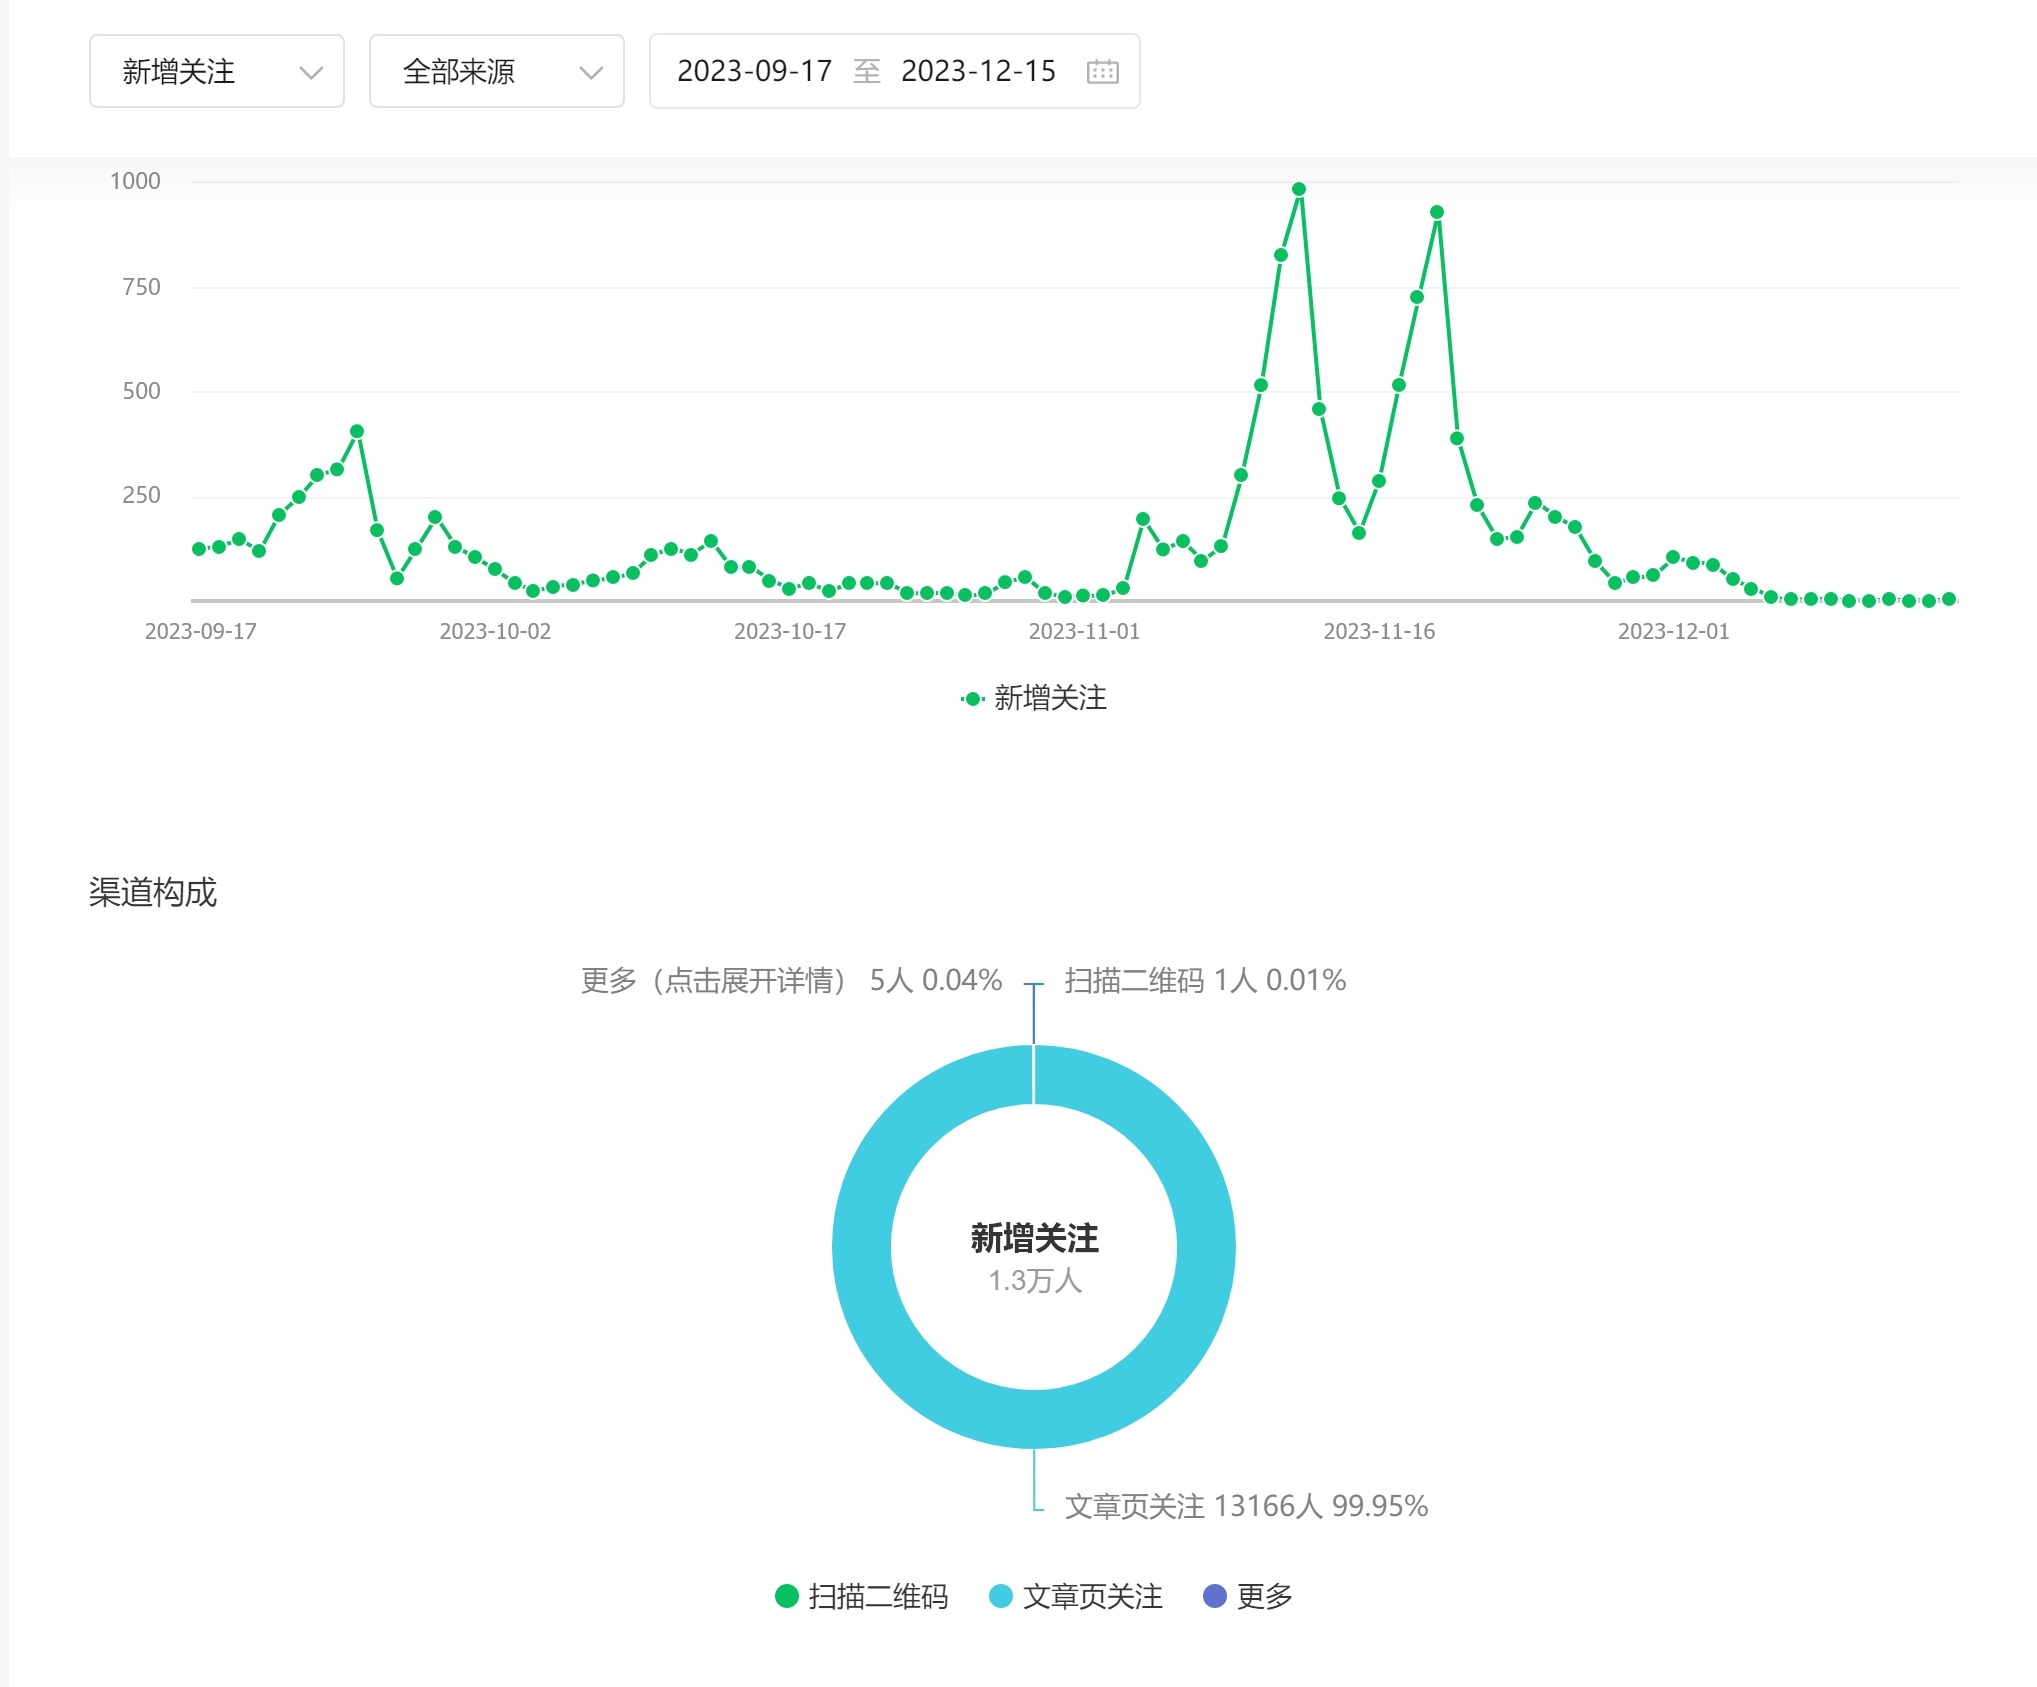The width and height of the screenshot is (2037, 1687).
Task: Click end date 2023-12-15 field
Action: click(x=978, y=72)
